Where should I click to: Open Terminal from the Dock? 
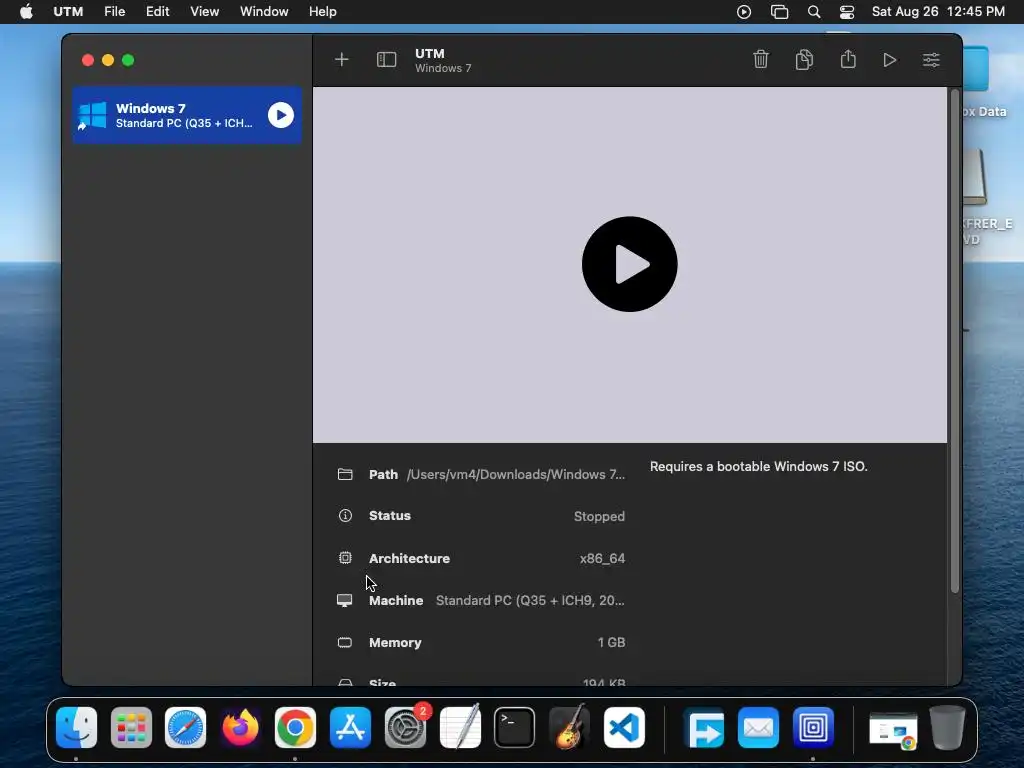(515, 728)
